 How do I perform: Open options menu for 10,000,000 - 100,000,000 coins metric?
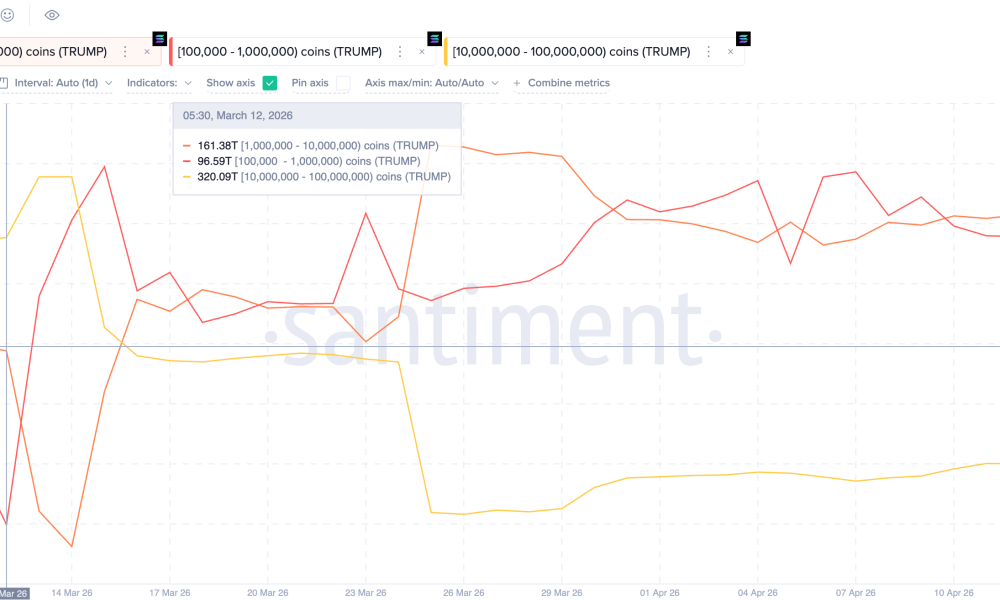[712, 52]
